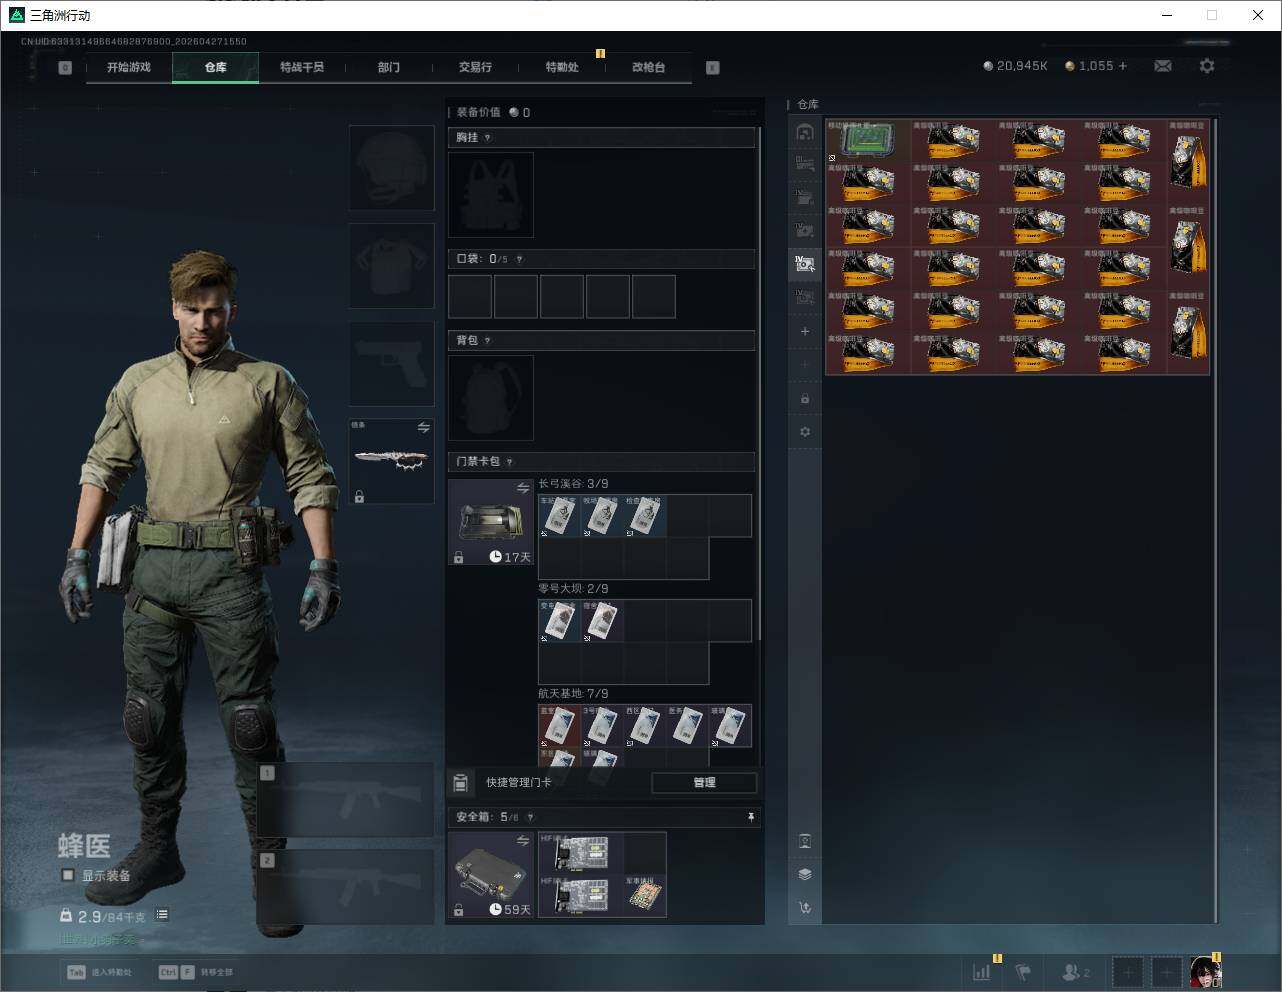This screenshot has width=1282, height=992.
Task: Click the stacked layers icon in warehouse sidebar
Action: [x=805, y=874]
